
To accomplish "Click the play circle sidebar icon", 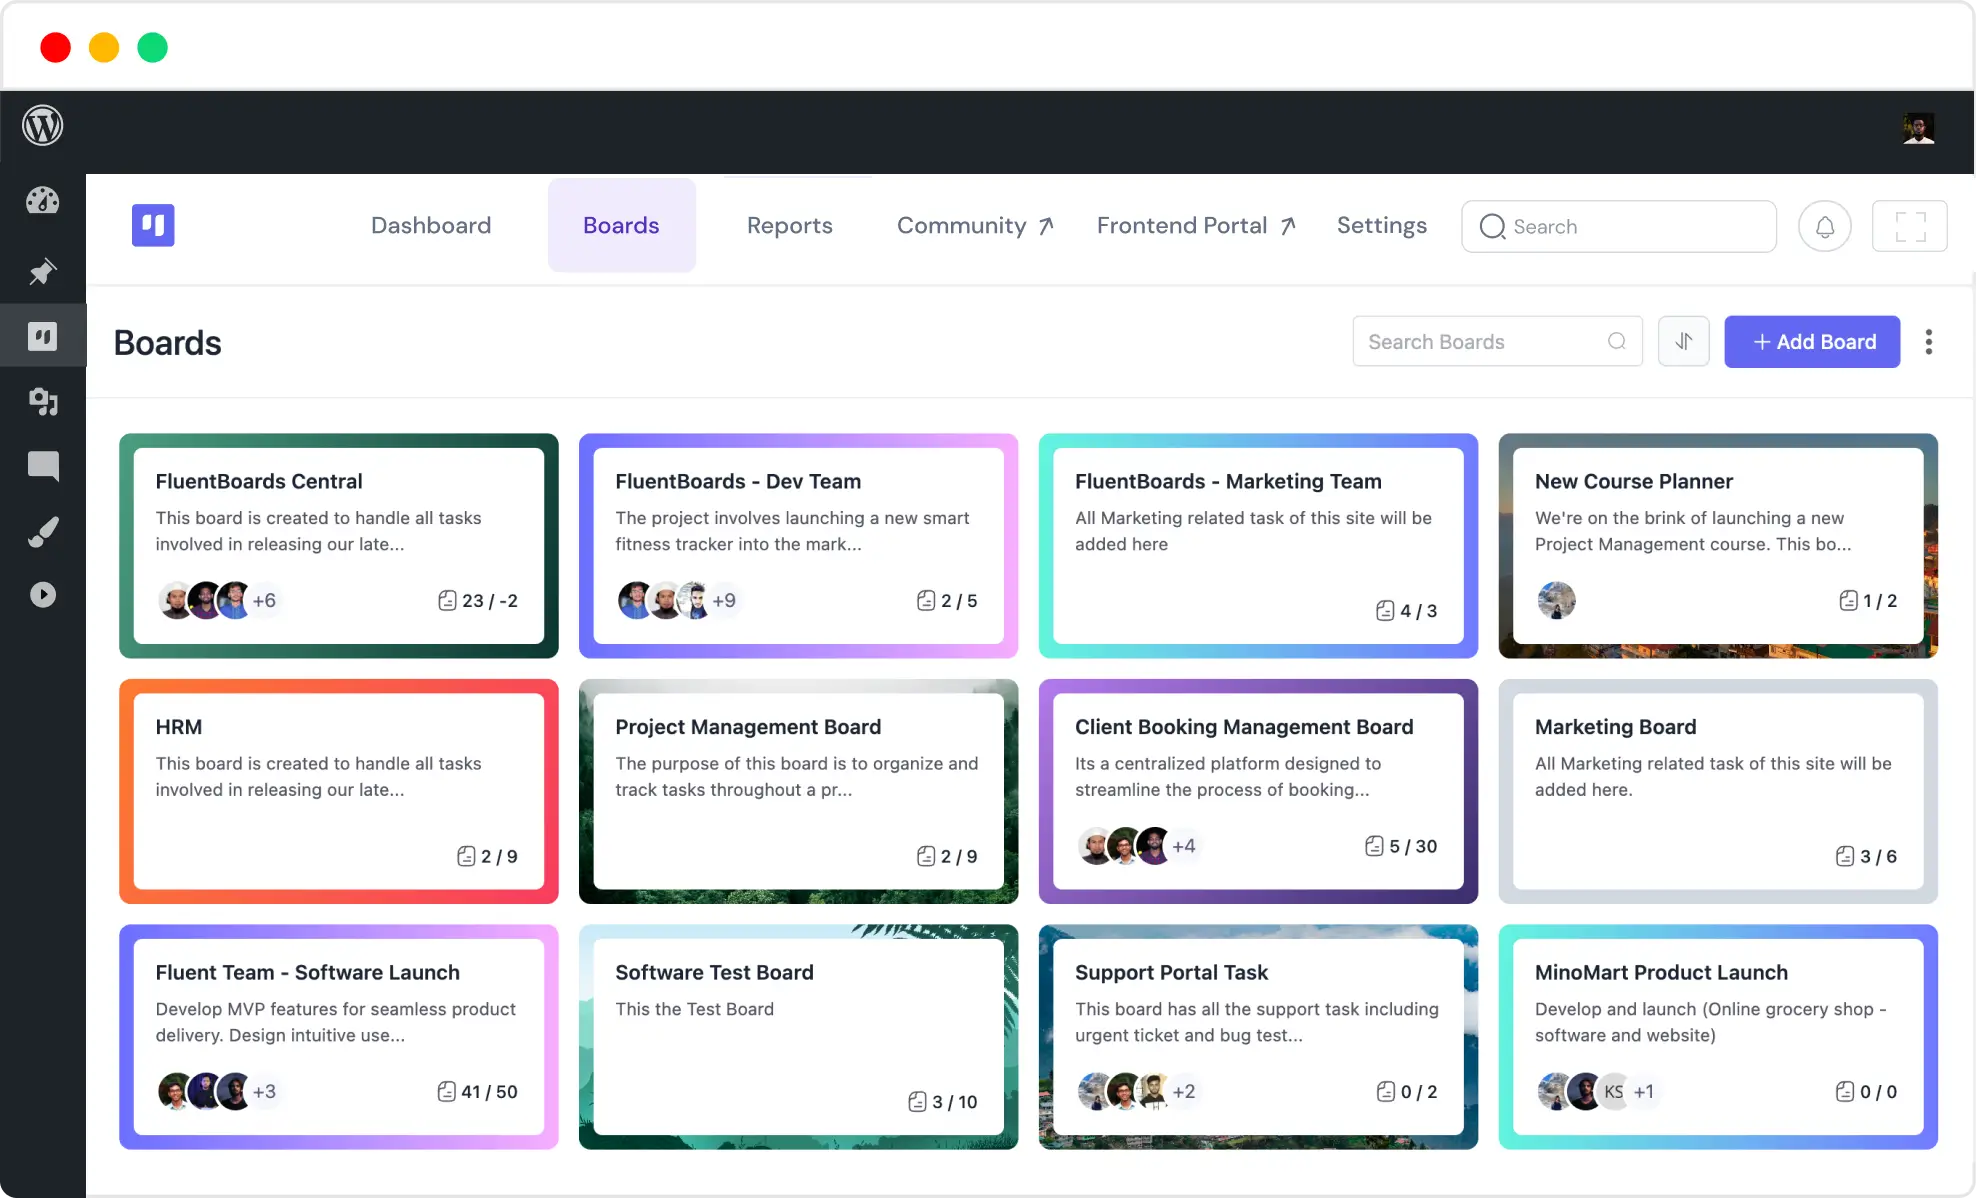I will 43,595.
